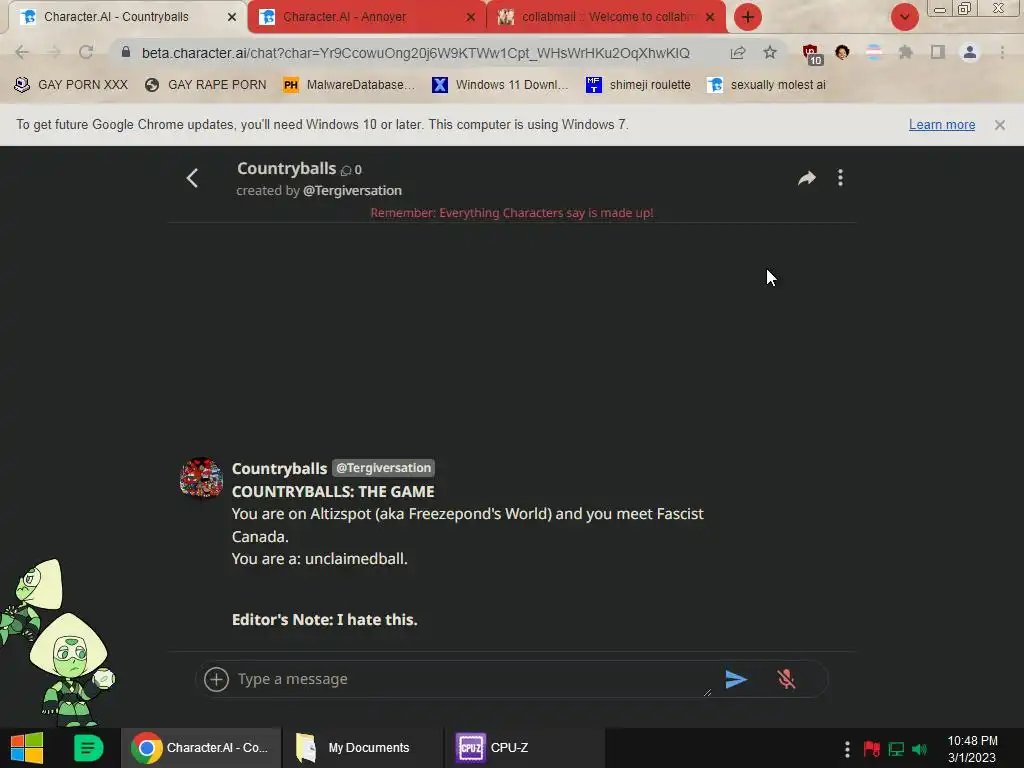Open the taskbar clock showing 10:48 PM
This screenshot has height=768, width=1024.
(972, 749)
